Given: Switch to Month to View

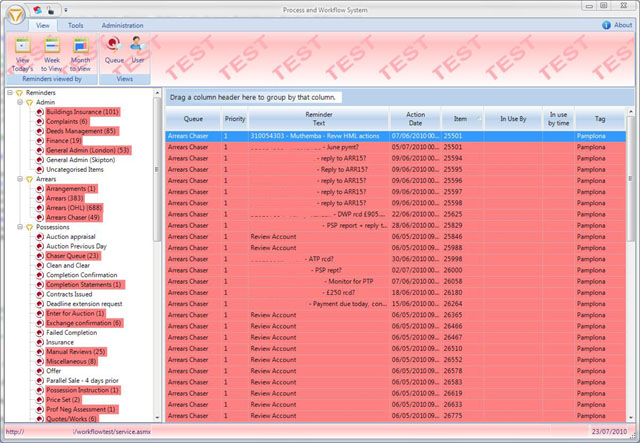Looking at the screenshot, I should (x=80, y=48).
